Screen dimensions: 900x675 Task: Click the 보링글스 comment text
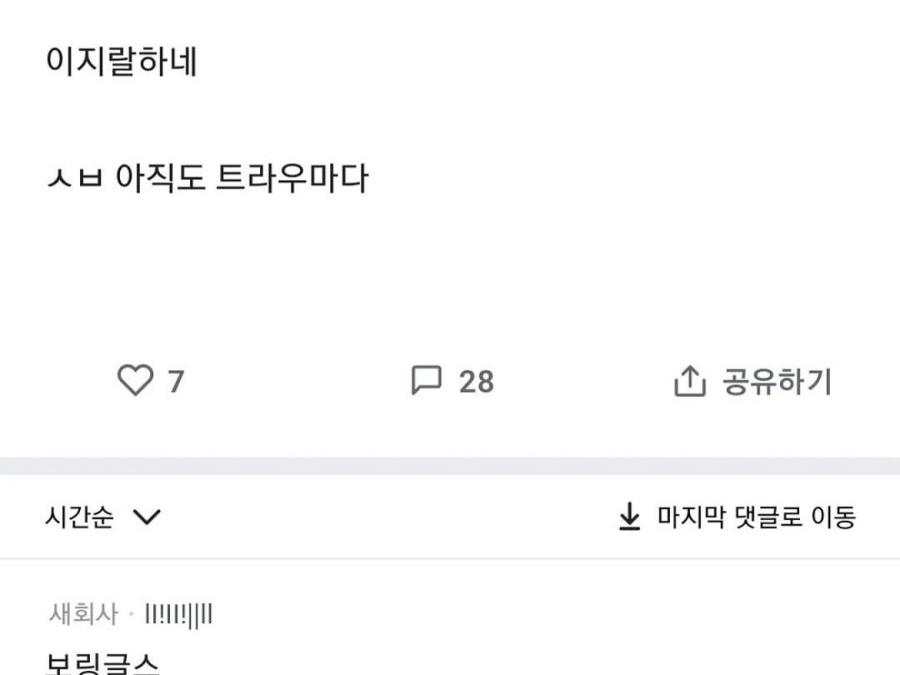(x=103, y=663)
